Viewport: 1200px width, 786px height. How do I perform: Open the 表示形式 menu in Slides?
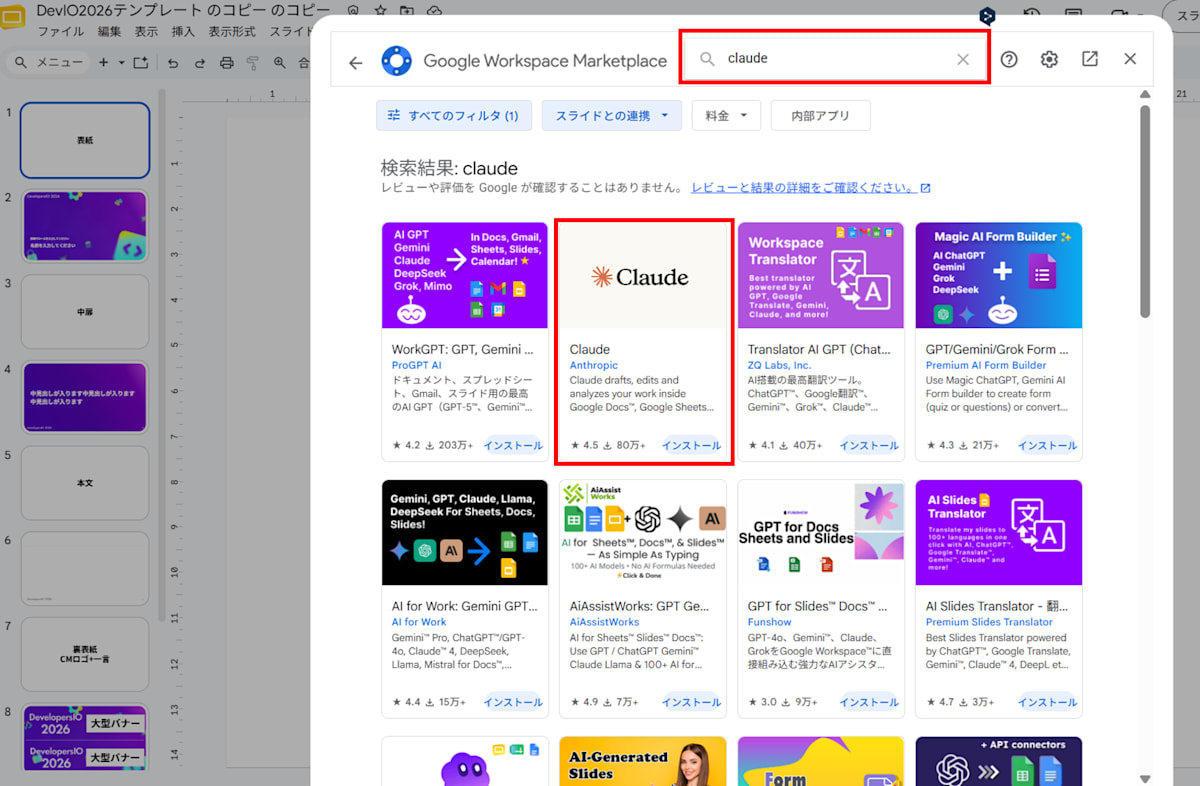click(232, 32)
